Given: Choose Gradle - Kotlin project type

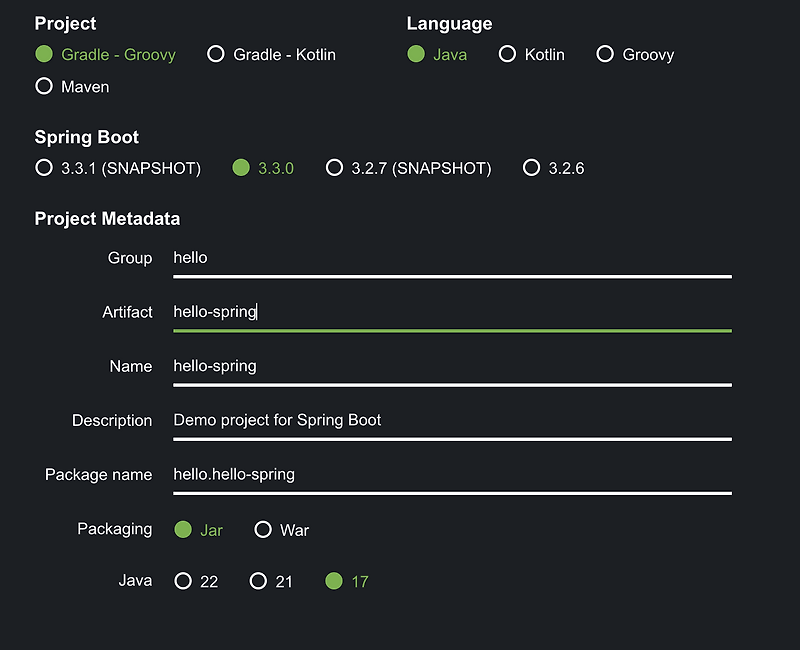Looking at the screenshot, I should [x=216, y=54].
